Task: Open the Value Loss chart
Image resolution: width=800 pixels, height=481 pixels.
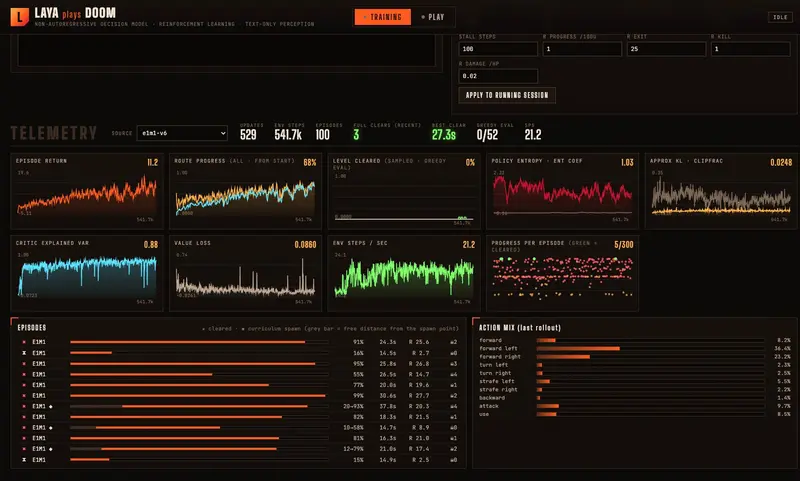Action: tap(245, 273)
